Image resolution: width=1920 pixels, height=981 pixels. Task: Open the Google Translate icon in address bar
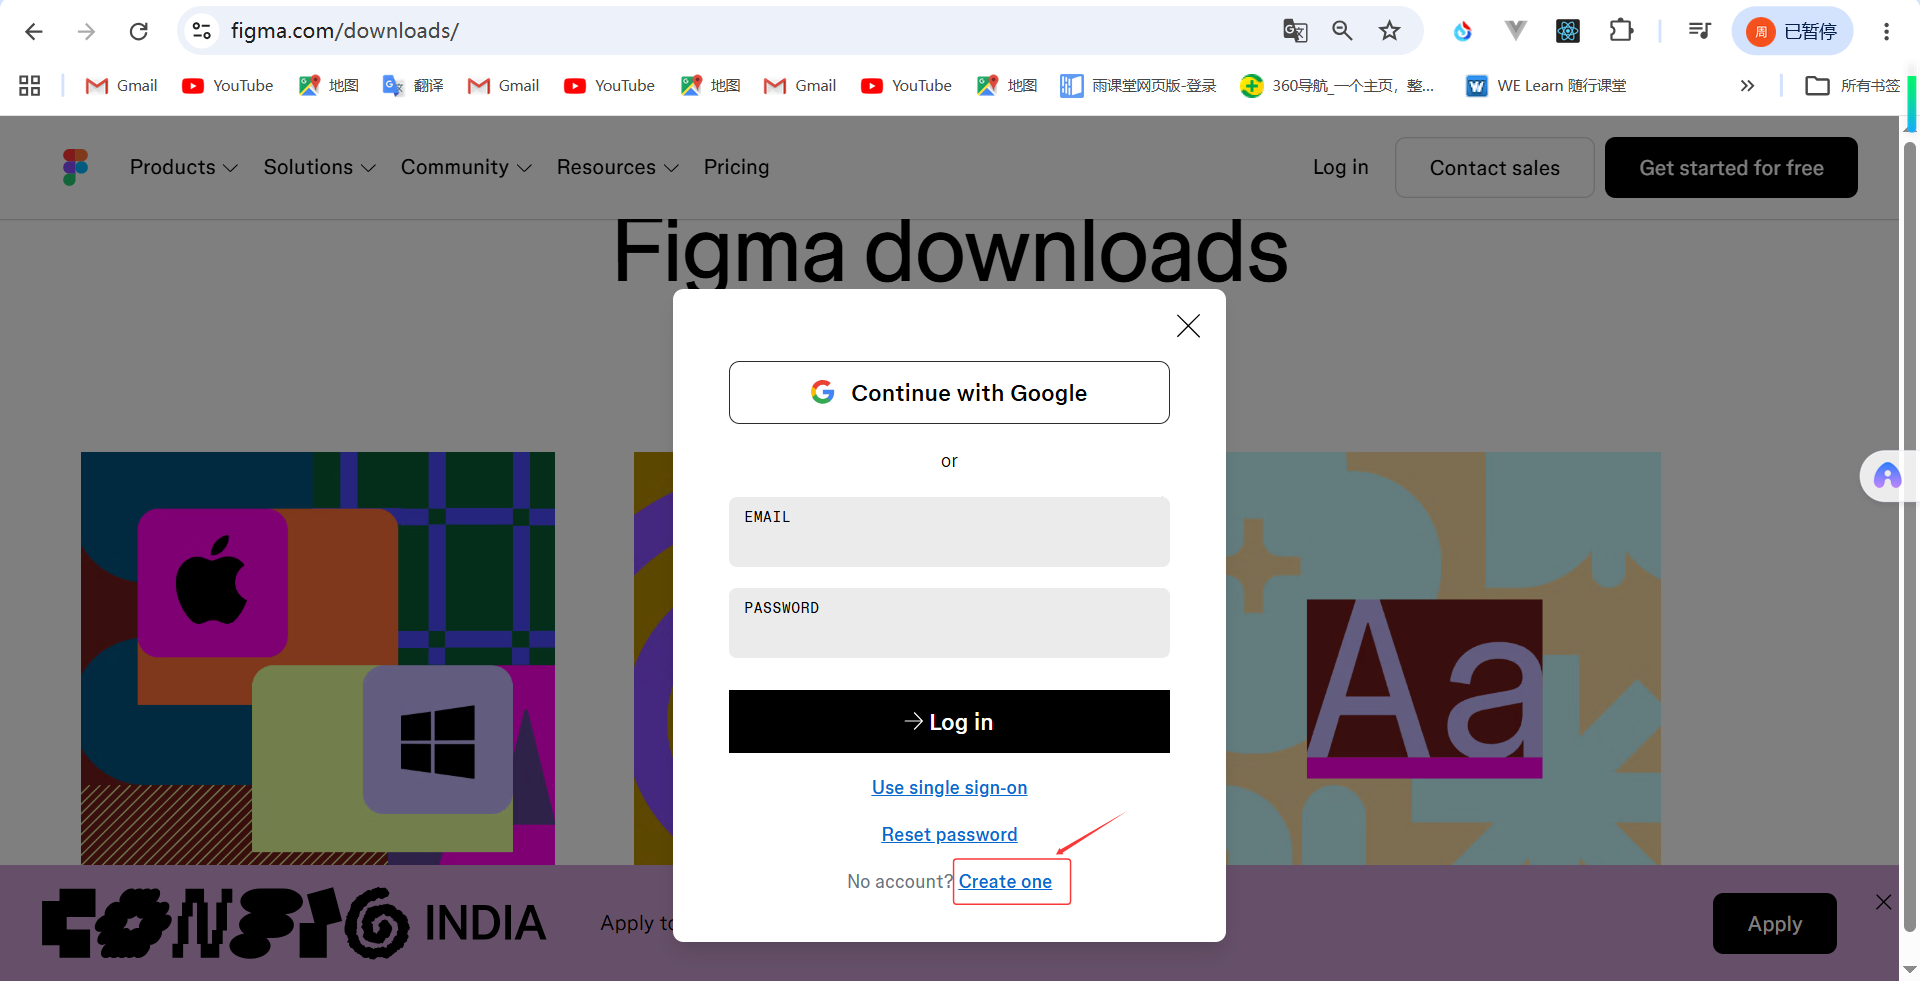tap(1295, 31)
